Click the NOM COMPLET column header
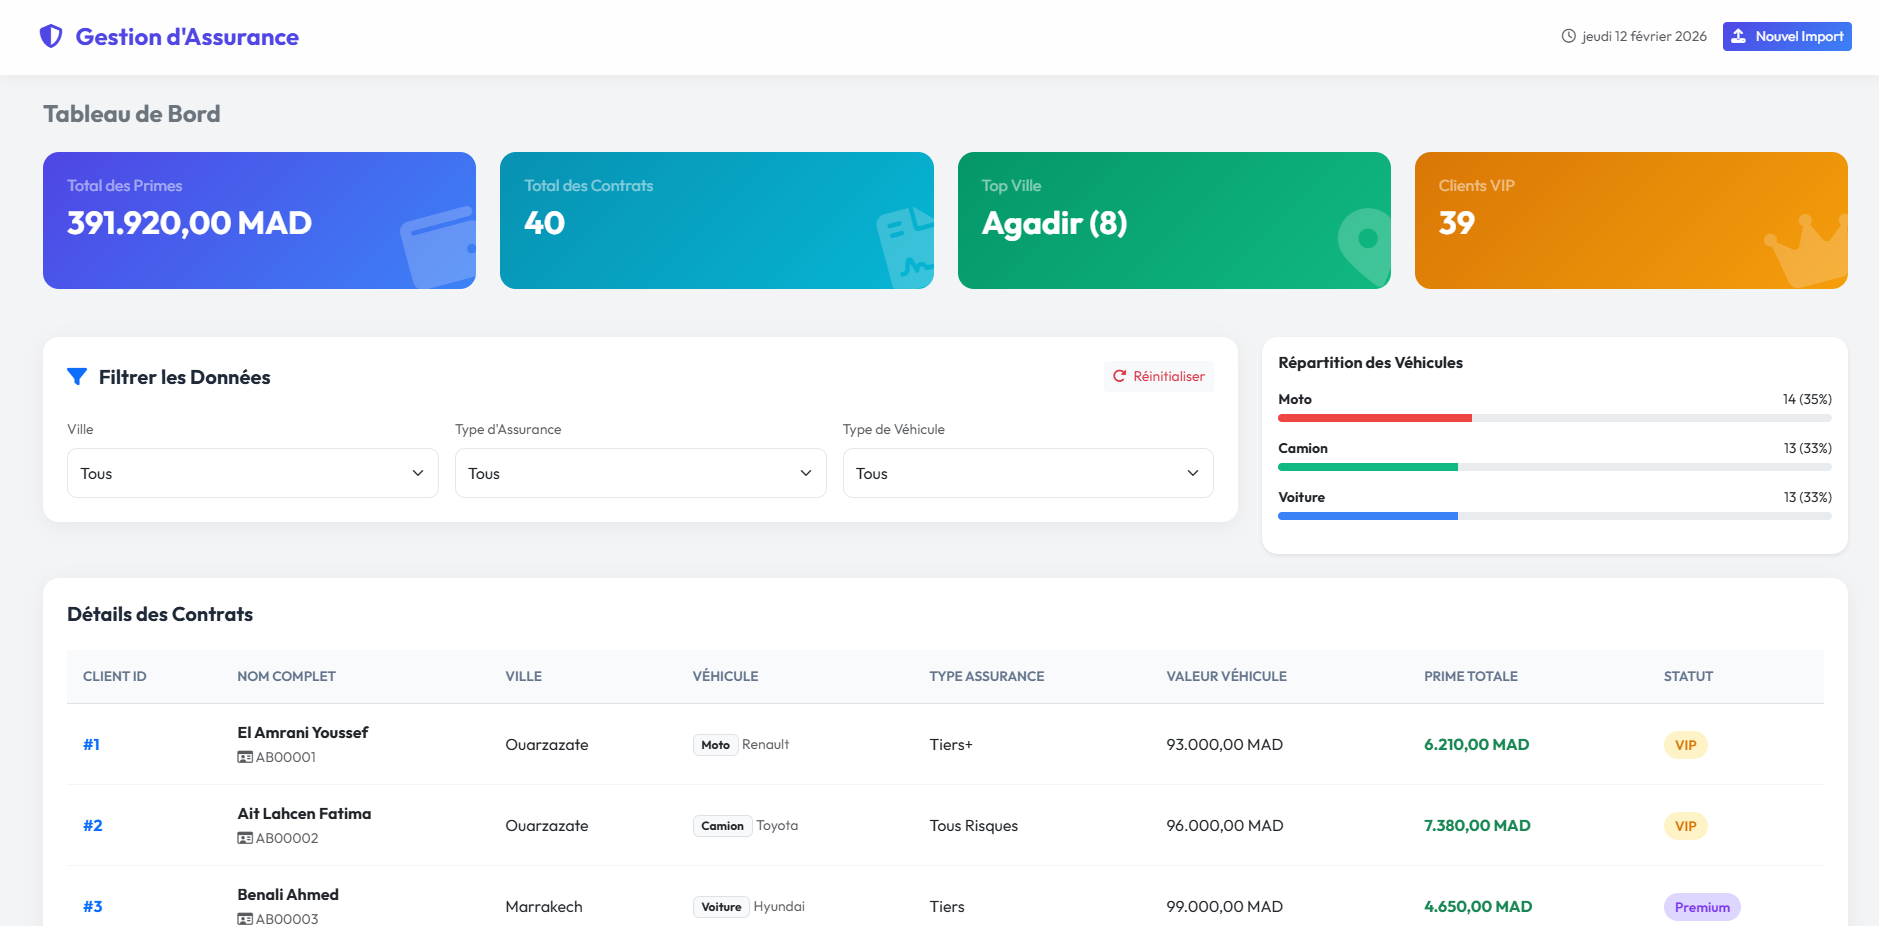 (x=286, y=677)
